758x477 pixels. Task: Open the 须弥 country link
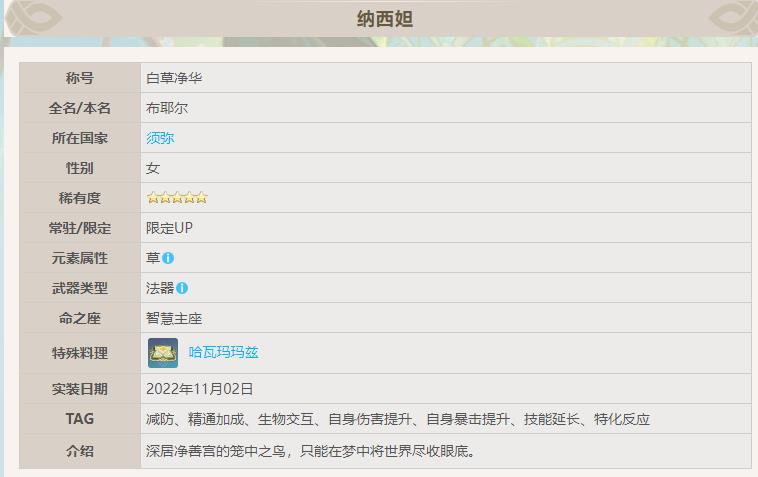click(160, 138)
